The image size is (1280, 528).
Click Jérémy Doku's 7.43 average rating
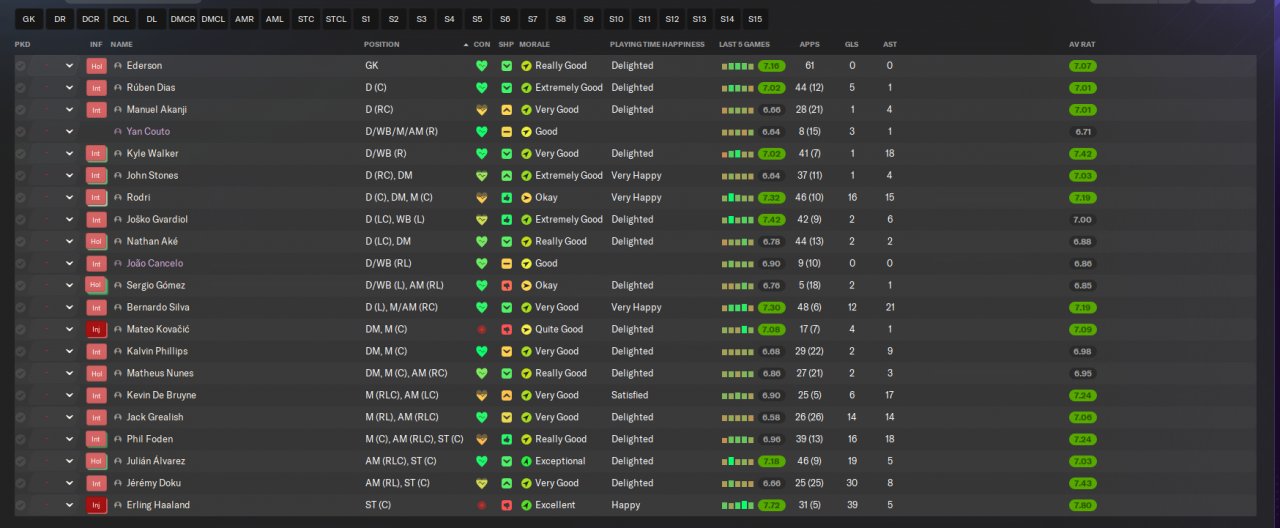coord(1082,484)
